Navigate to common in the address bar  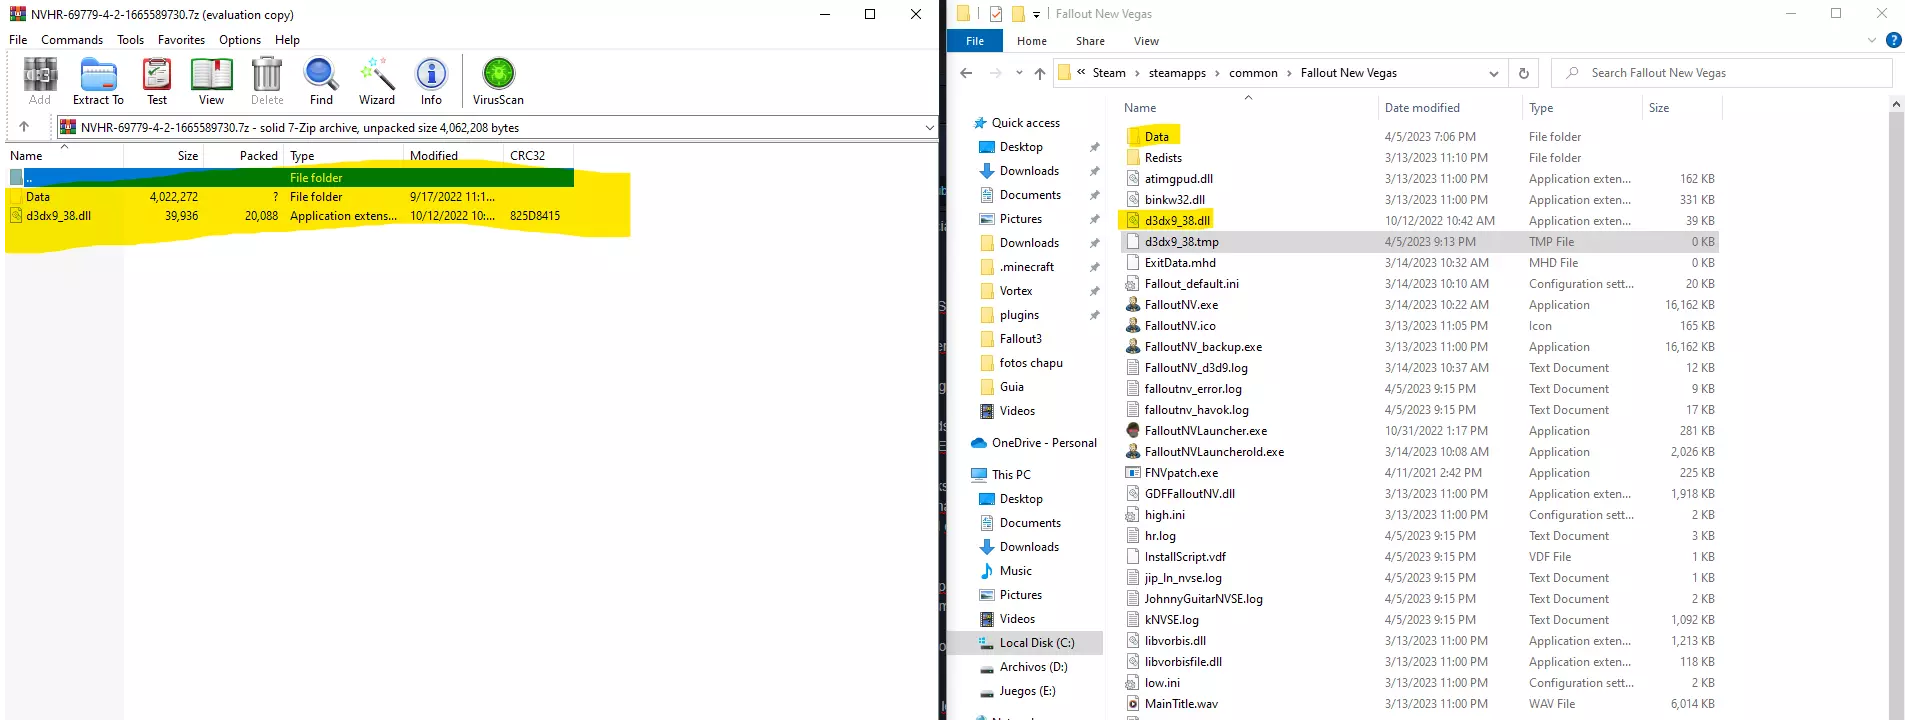(x=1253, y=73)
